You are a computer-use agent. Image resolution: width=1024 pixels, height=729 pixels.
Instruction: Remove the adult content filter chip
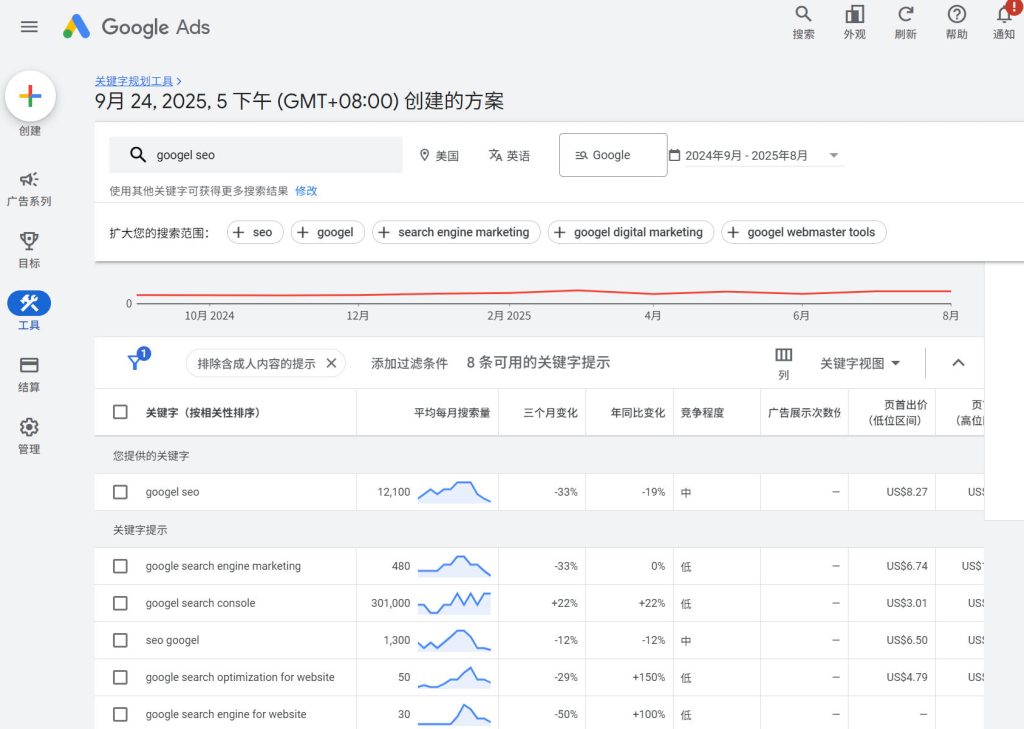331,363
